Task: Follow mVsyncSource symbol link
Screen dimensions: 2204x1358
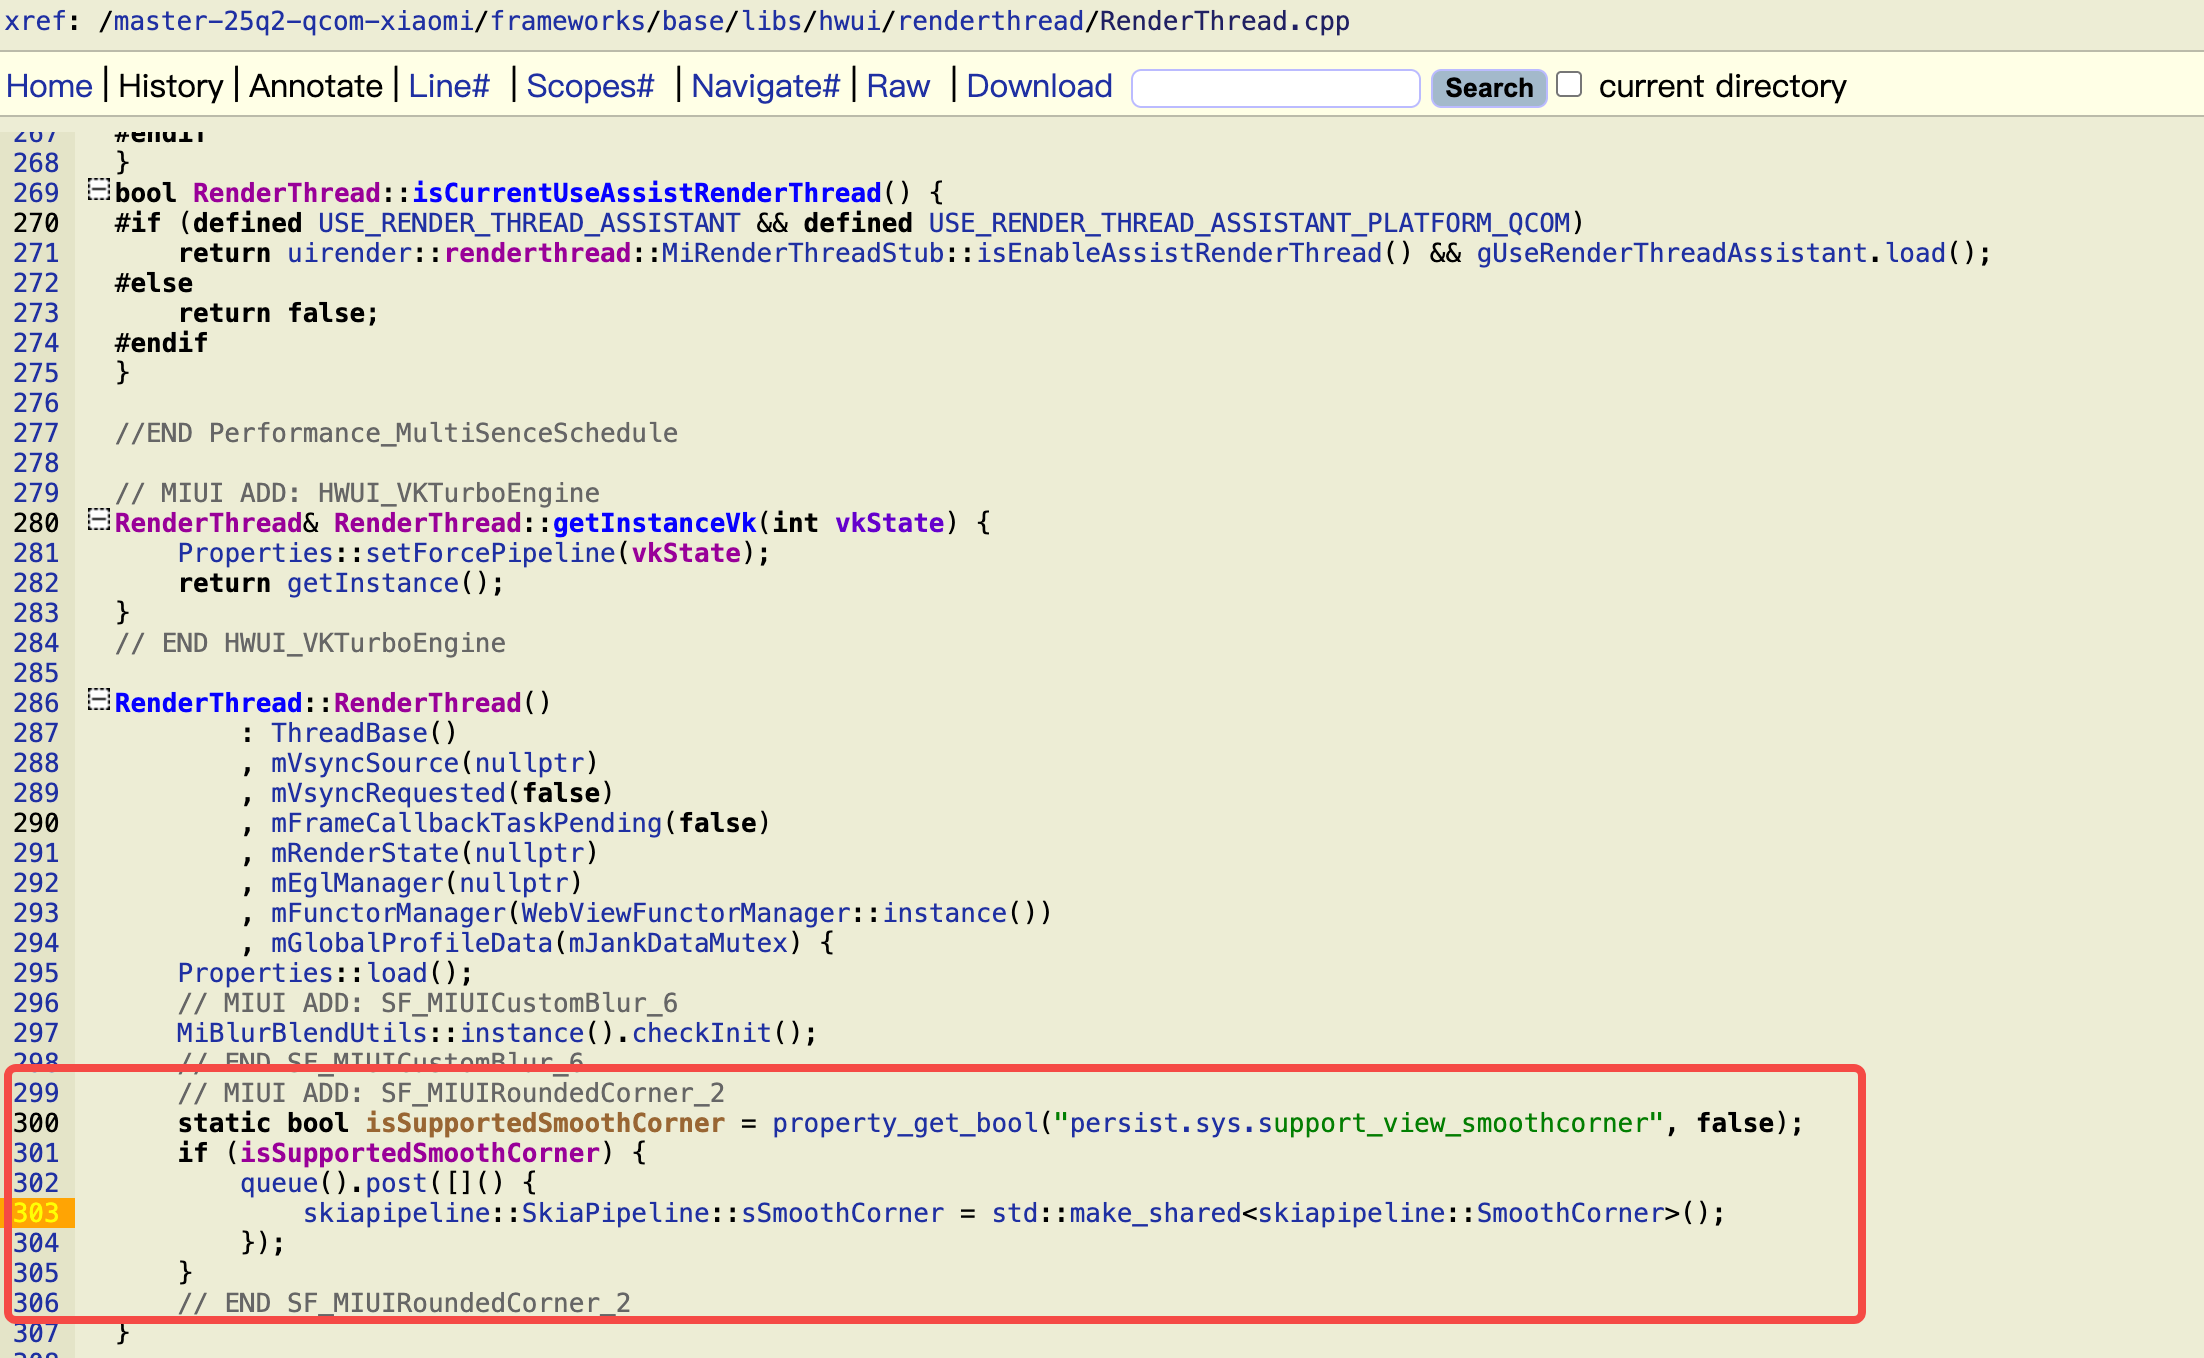Action: (365, 763)
